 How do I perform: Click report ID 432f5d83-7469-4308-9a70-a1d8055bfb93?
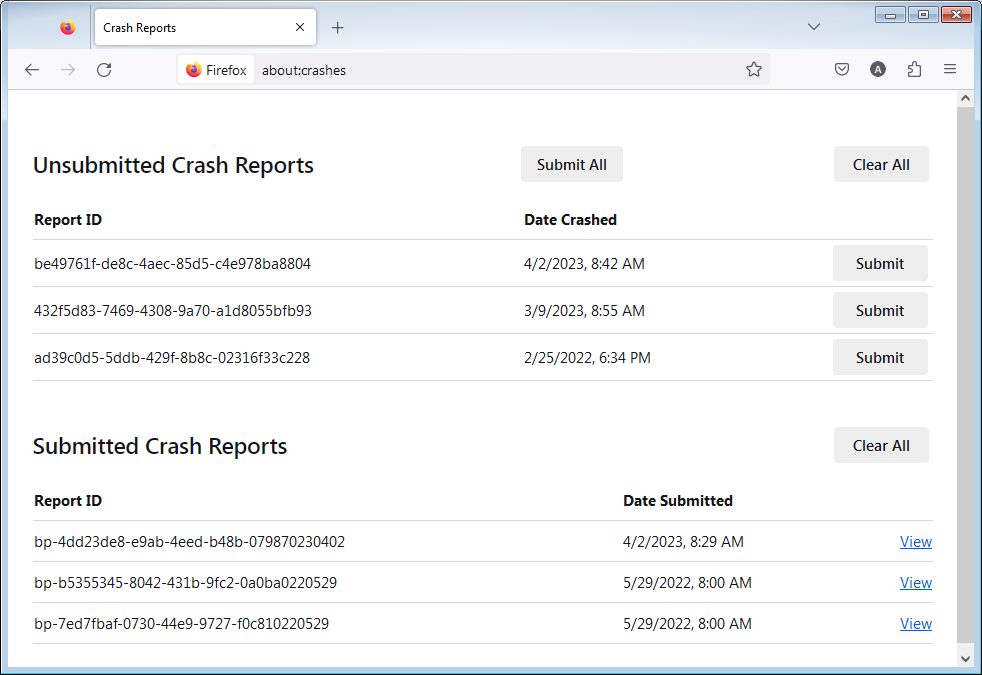(173, 311)
